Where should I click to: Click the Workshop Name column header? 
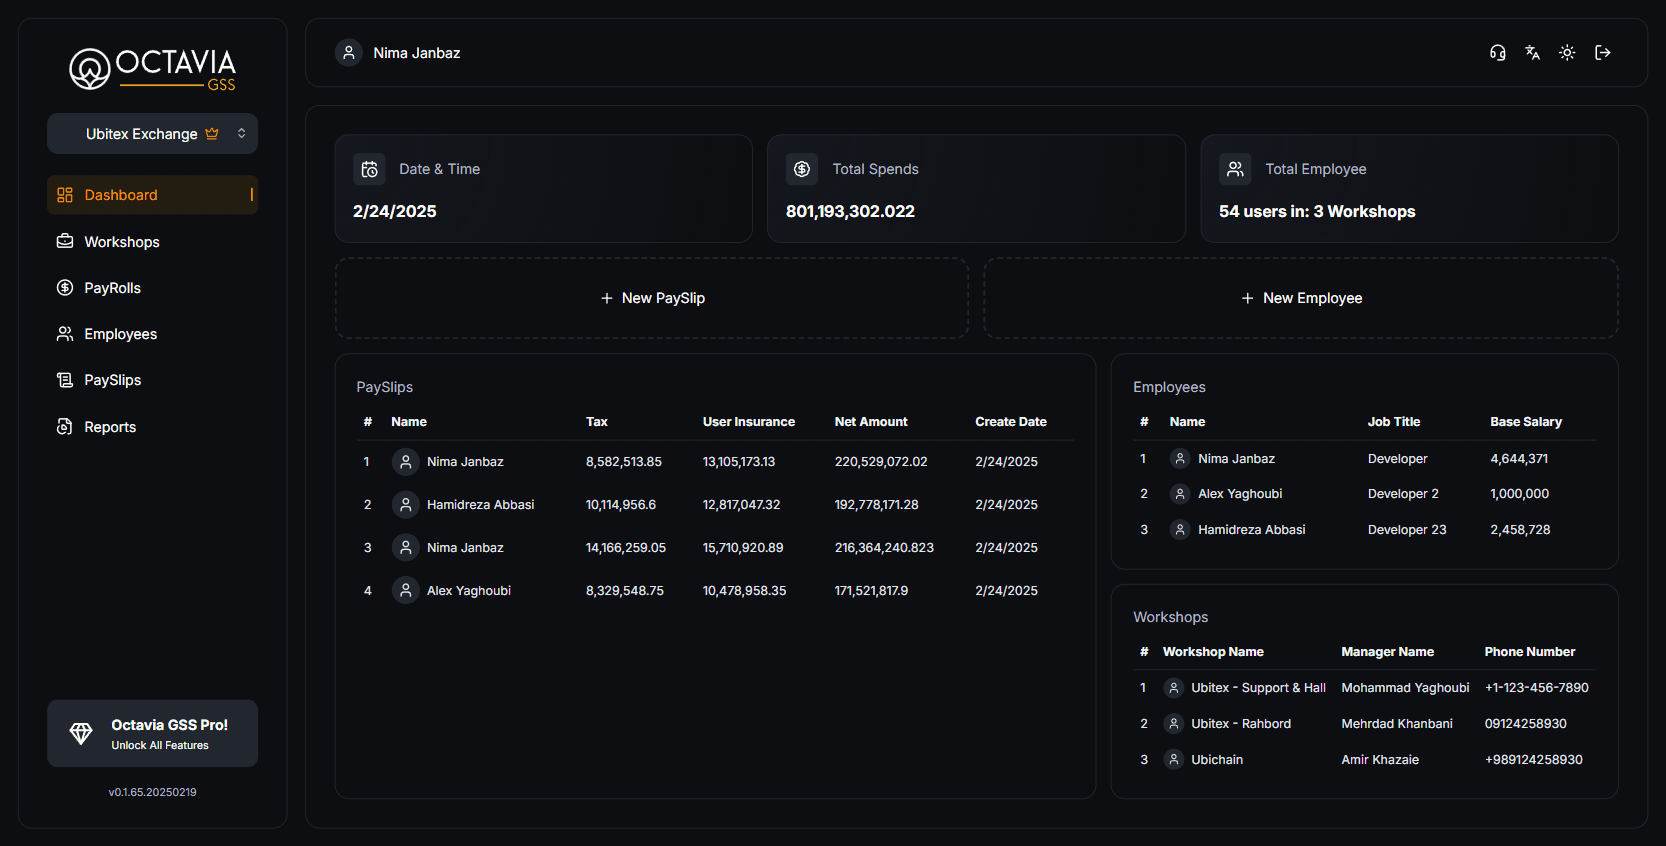click(x=1213, y=652)
